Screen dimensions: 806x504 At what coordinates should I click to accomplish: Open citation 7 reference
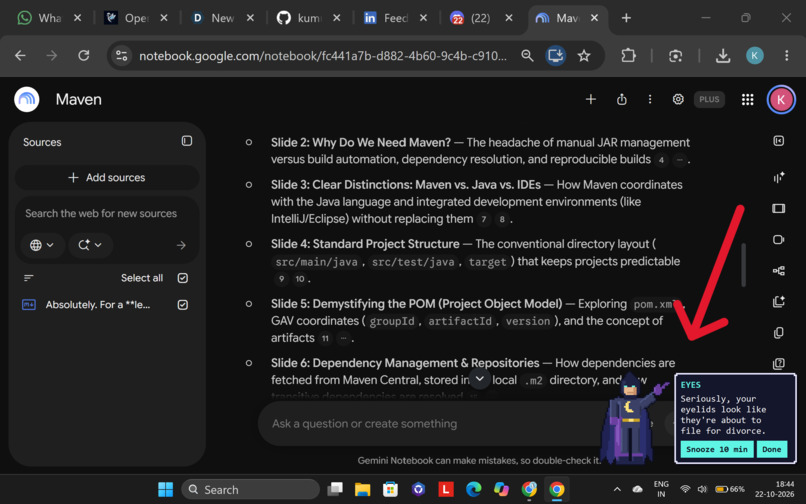pyautogui.click(x=484, y=220)
